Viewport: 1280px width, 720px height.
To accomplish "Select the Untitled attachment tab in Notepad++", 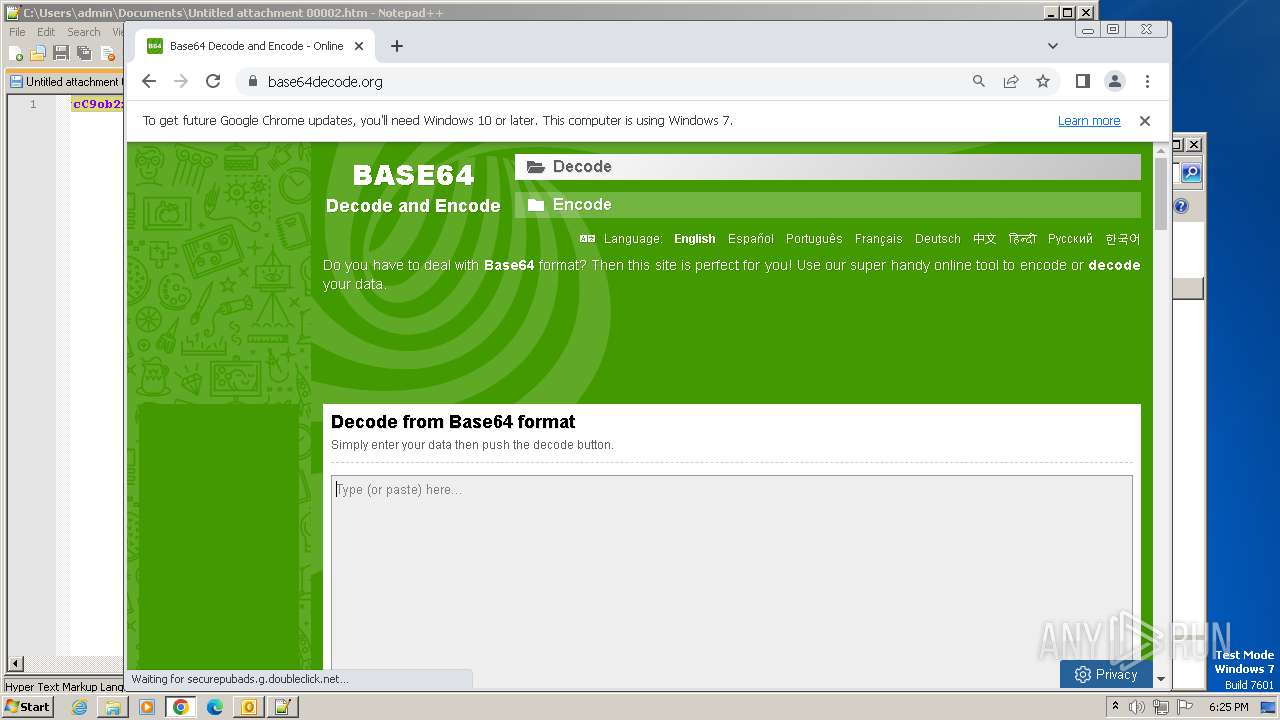I will pyautogui.click(x=65, y=82).
